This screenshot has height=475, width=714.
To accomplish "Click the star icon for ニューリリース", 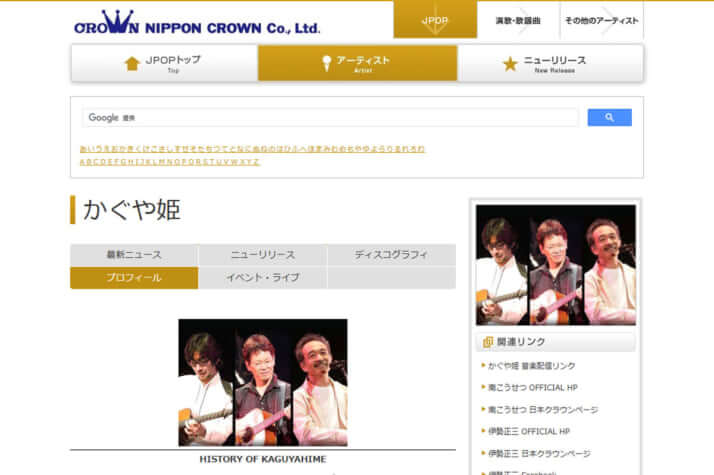I will (x=510, y=64).
